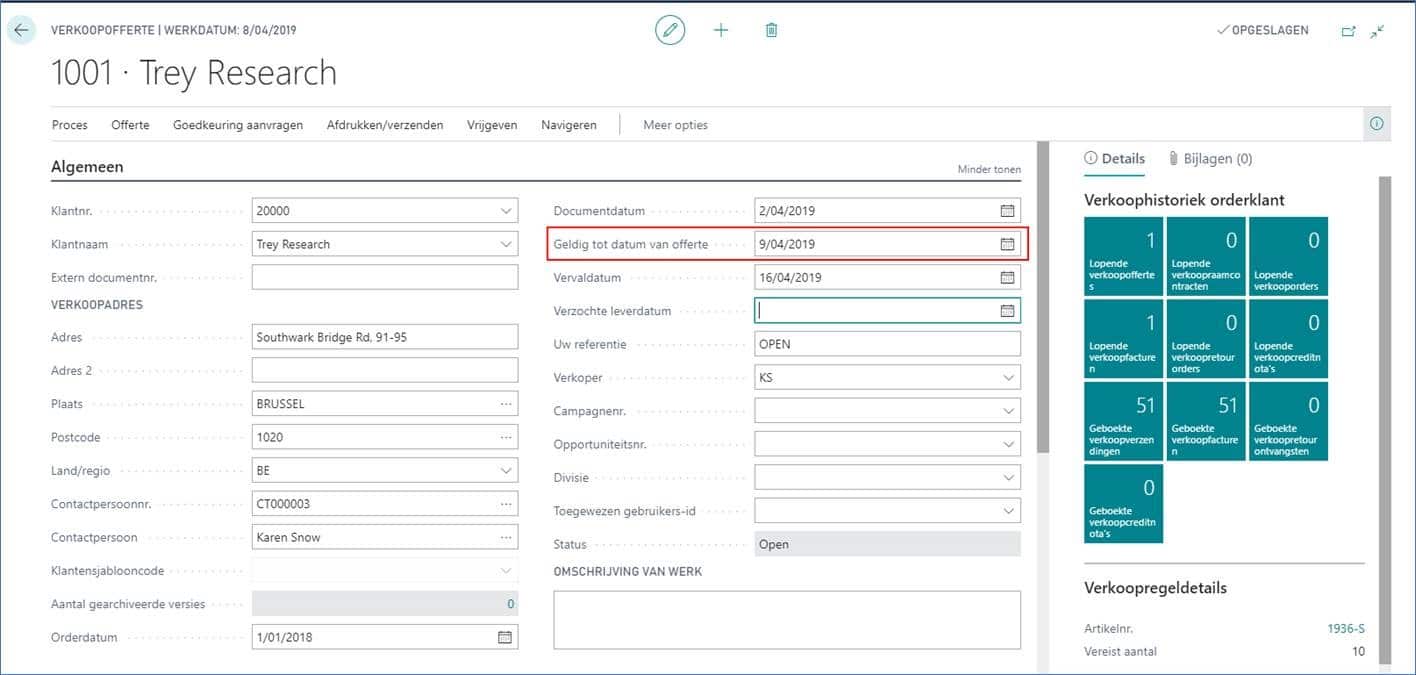This screenshot has width=1416, height=675.
Task: Click the Adres field
Action: pyautogui.click(x=385, y=337)
